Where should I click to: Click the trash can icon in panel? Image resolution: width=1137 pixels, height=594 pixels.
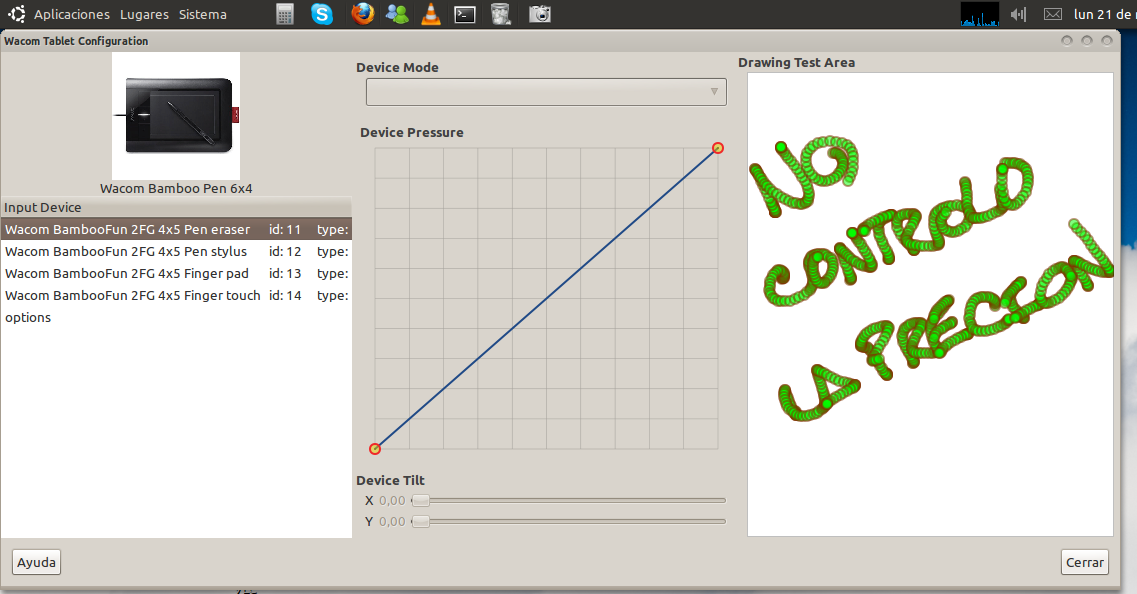(500, 14)
